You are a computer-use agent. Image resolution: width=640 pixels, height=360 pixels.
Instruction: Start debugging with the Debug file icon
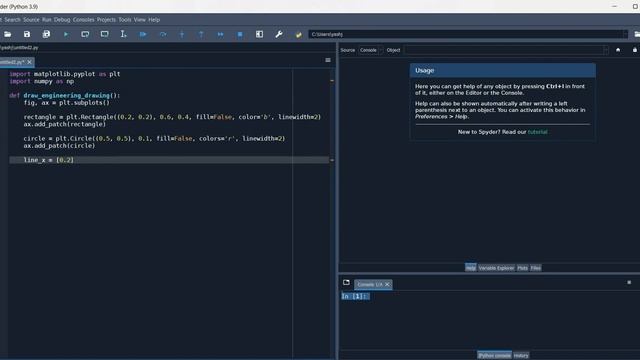point(143,34)
